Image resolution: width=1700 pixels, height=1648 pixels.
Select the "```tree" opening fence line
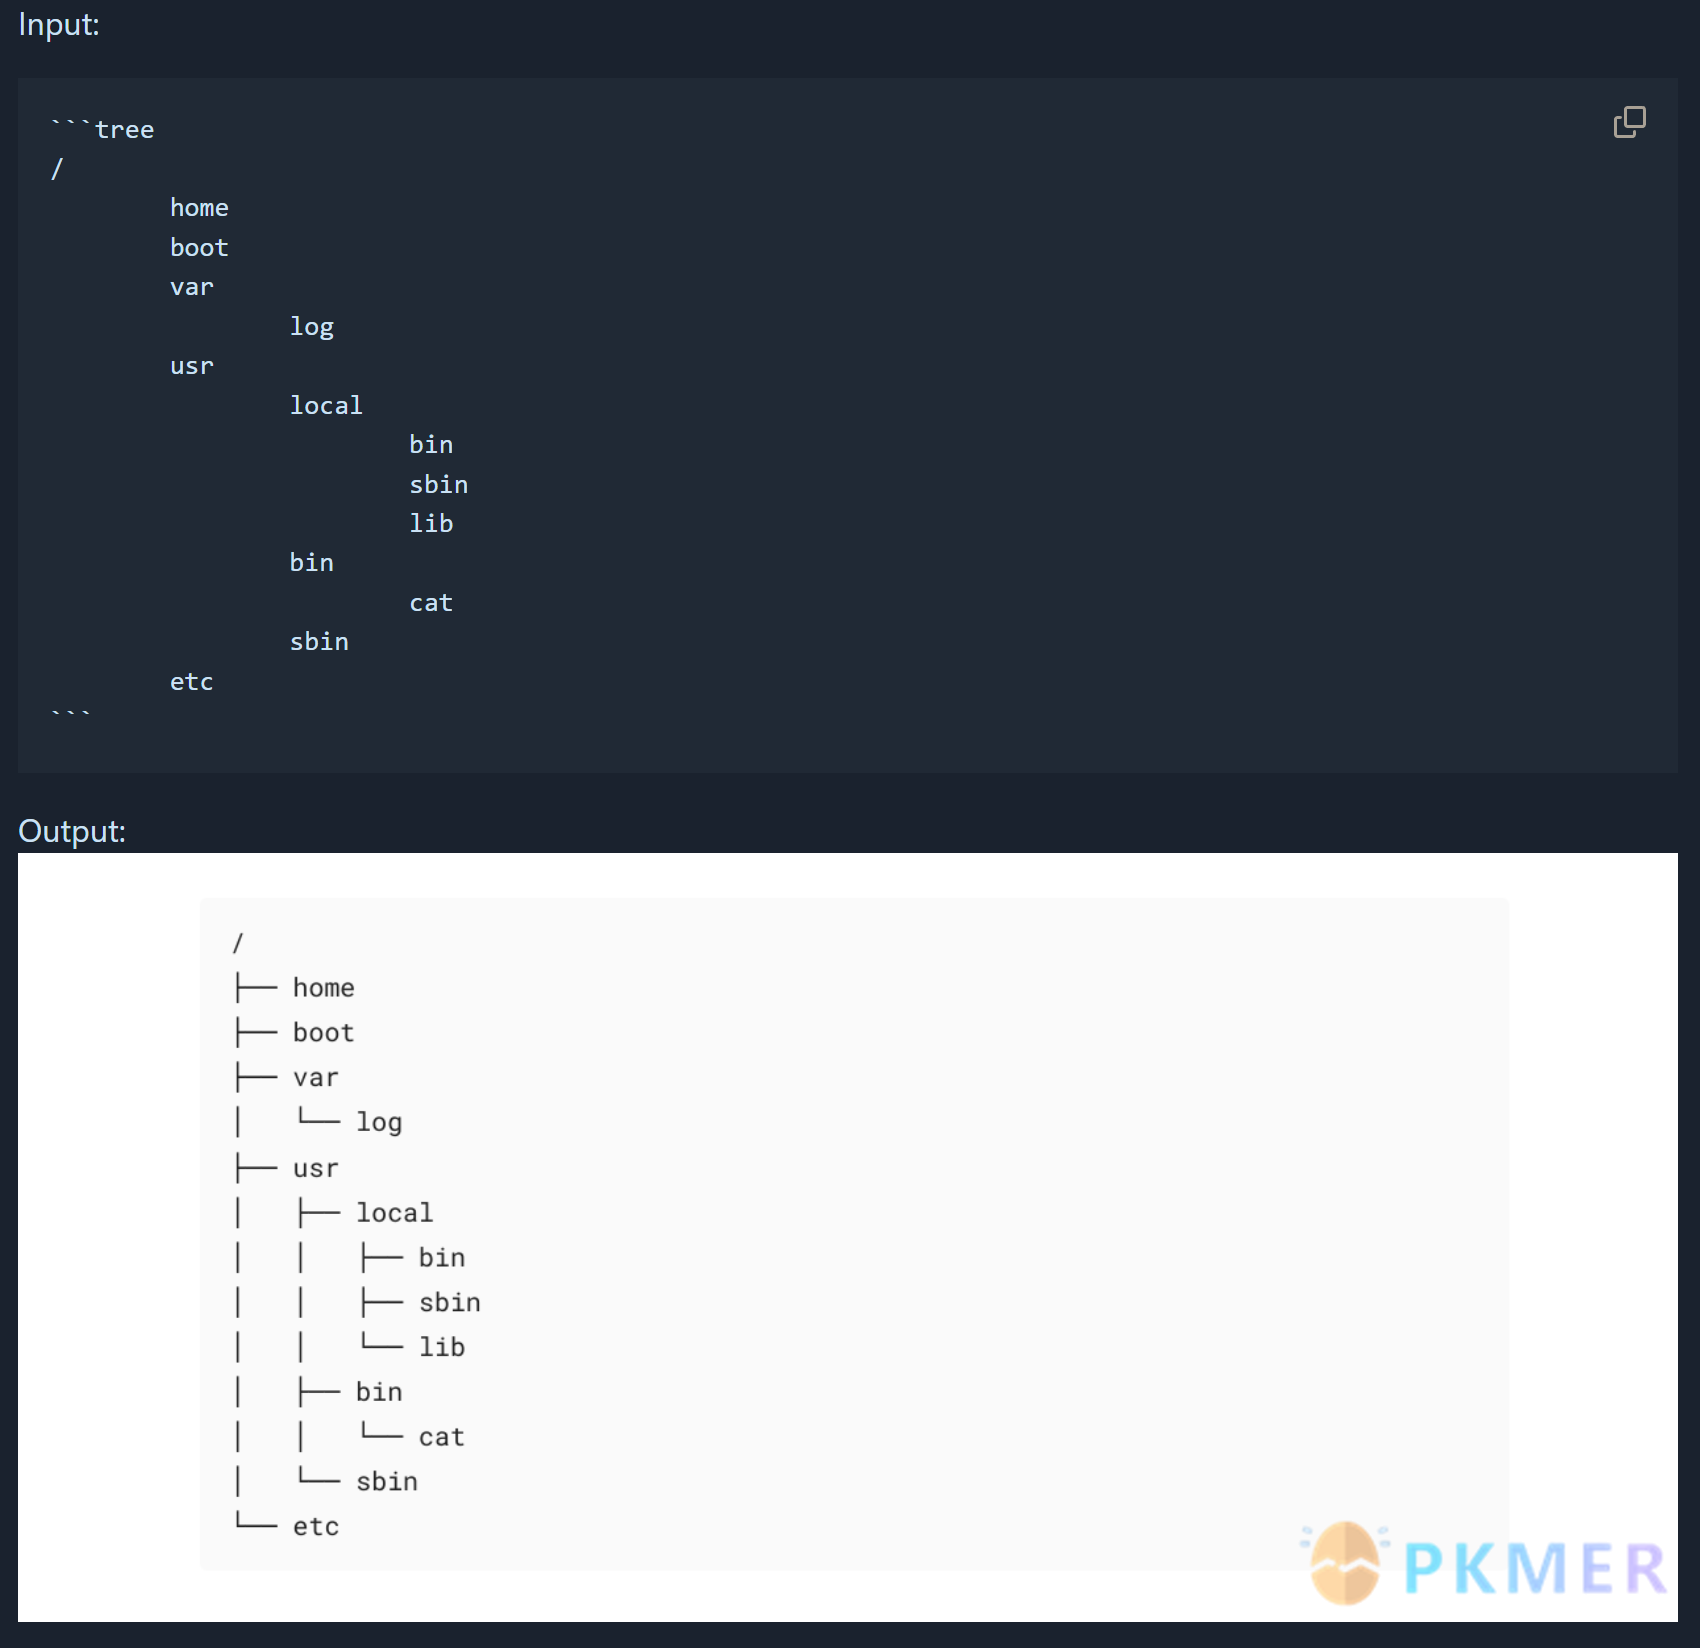(x=103, y=129)
